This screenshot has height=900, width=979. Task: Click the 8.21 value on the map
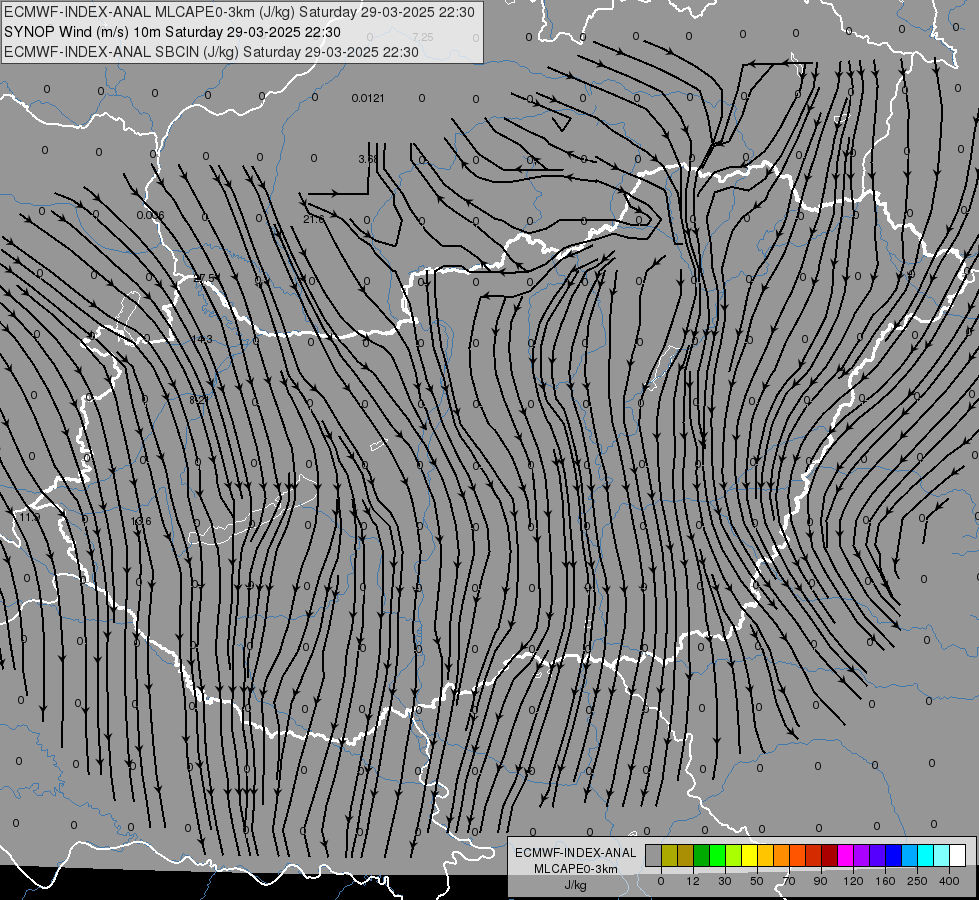(x=199, y=399)
